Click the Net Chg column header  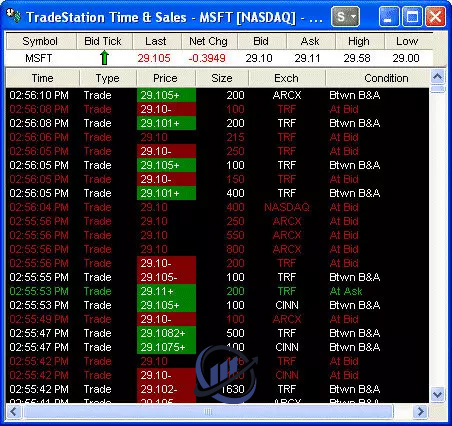pyautogui.click(x=209, y=41)
